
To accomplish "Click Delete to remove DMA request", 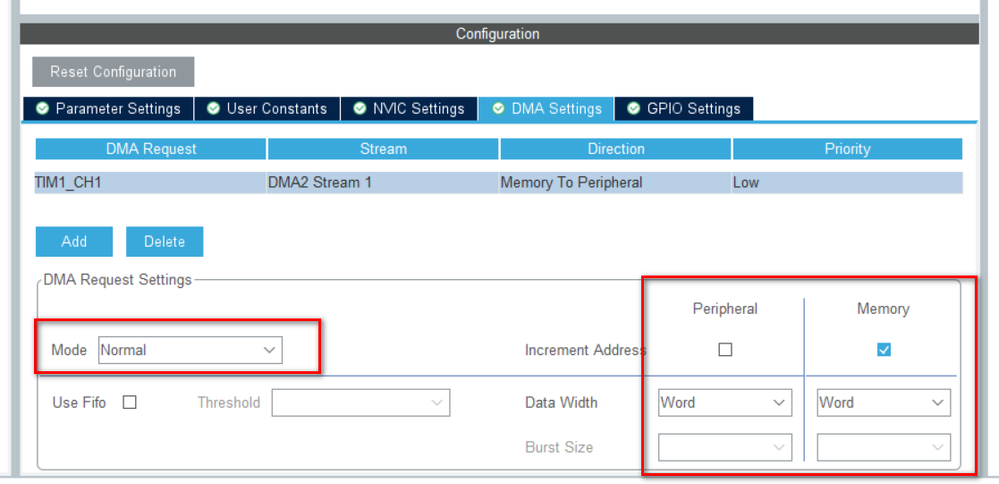I will point(164,241).
